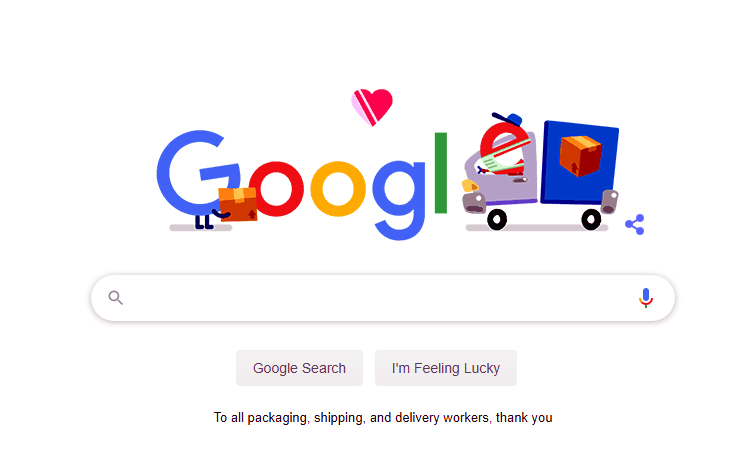
Task: Click the orange box carried by letter G
Action: pos(238,204)
